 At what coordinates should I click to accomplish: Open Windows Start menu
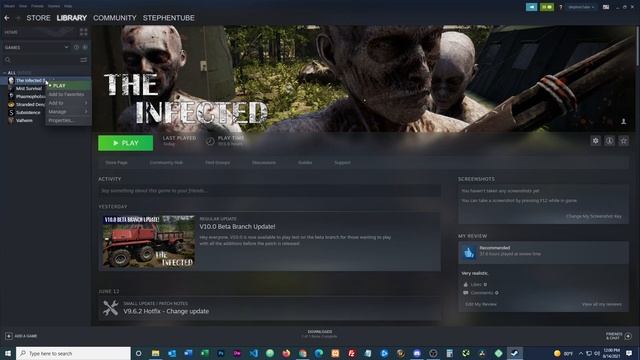[7, 353]
